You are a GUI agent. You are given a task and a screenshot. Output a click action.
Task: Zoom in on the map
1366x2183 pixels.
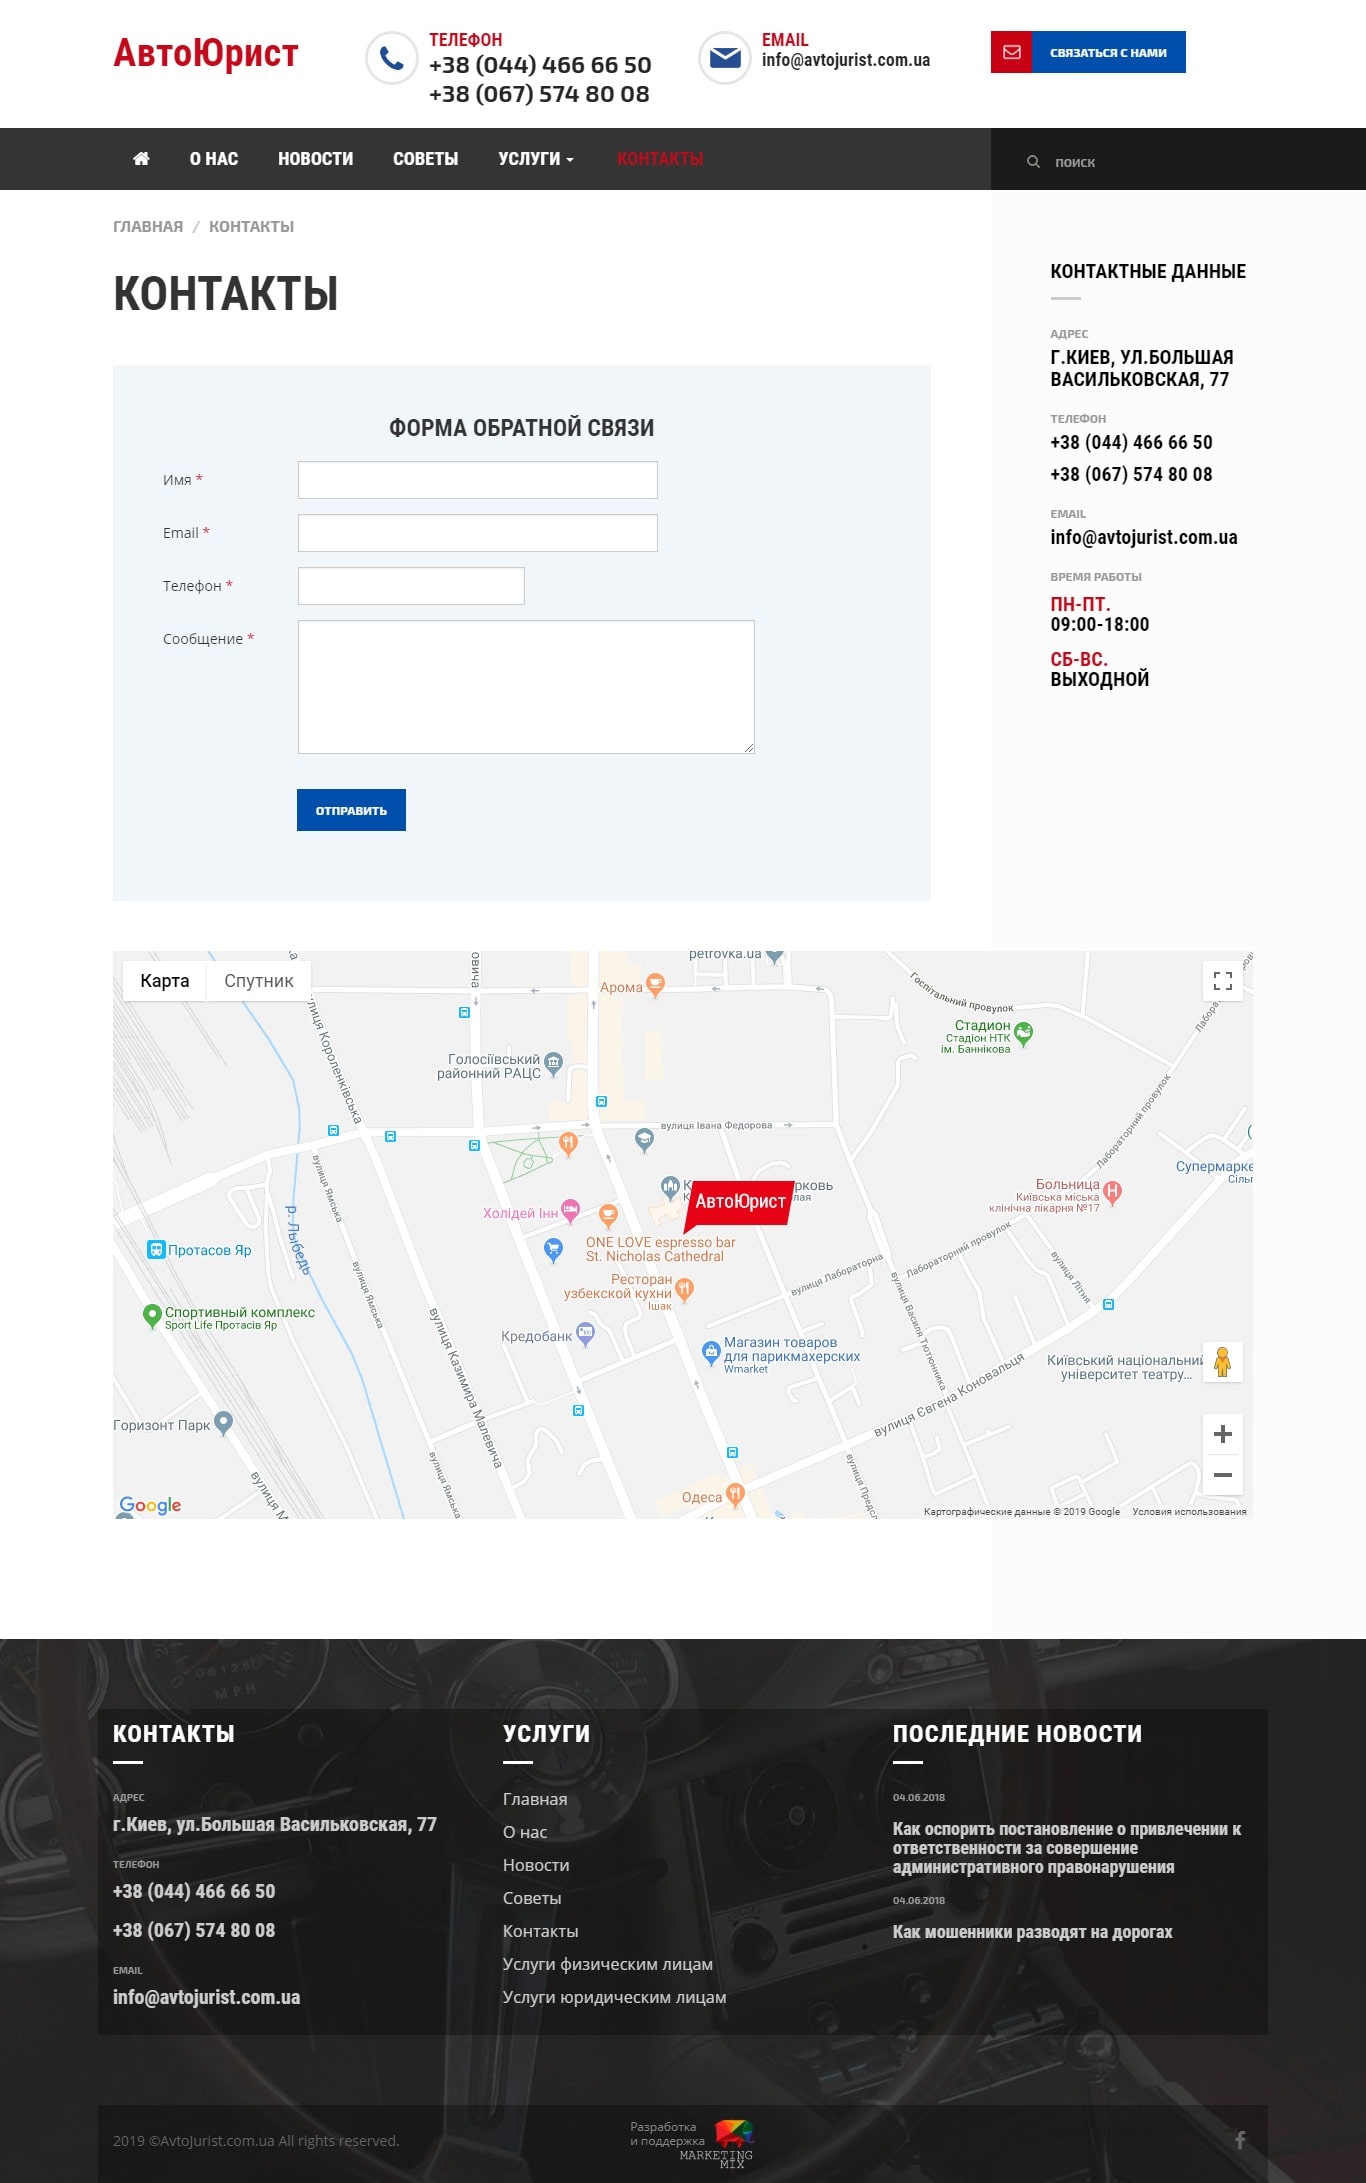click(1222, 1435)
